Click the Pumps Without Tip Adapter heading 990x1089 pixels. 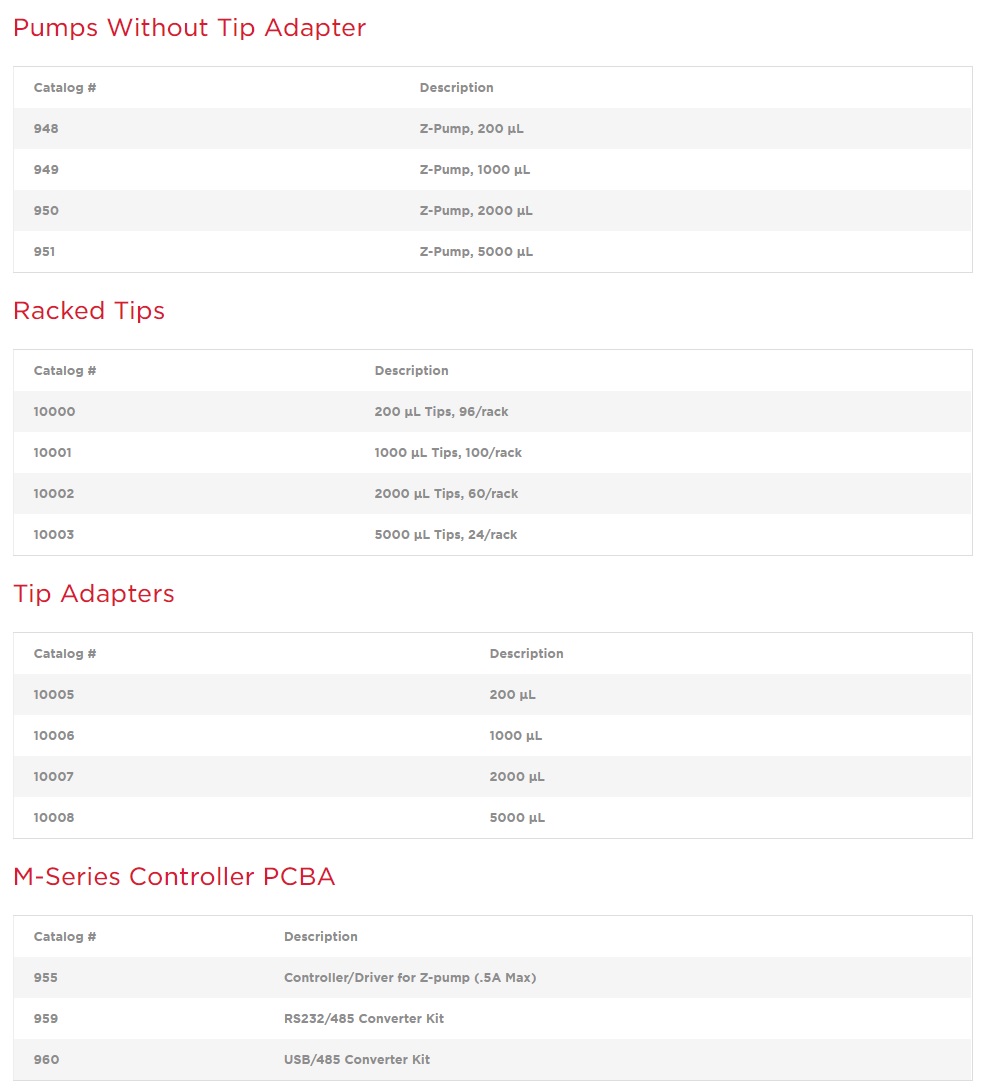coord(189,28)
